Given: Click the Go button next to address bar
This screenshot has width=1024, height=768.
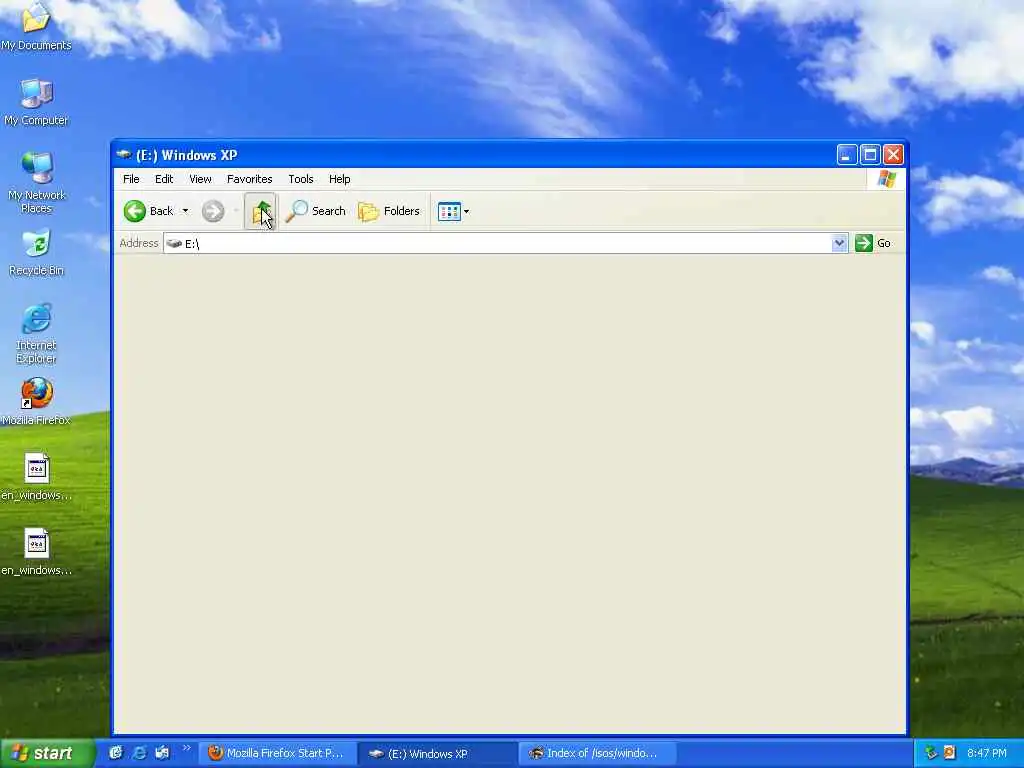Looking at the screenshot, I should pyautogui.click(x=873, y=243).
